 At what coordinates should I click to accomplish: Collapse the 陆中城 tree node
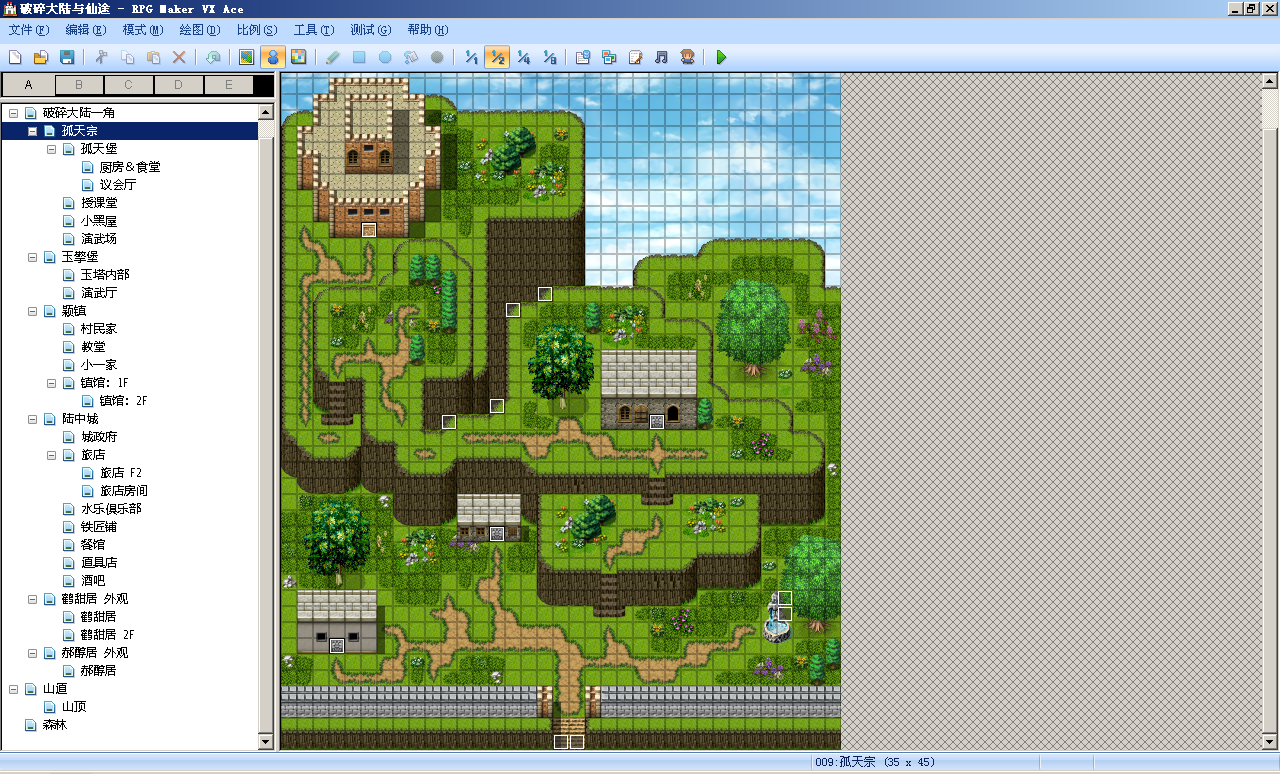[32, 419]
